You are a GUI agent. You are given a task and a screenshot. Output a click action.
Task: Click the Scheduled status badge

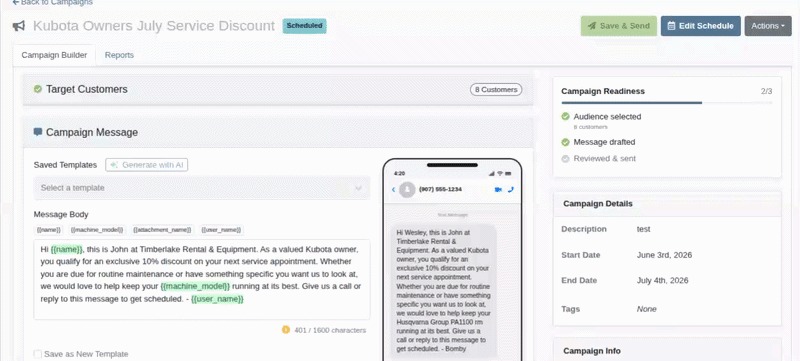pyautogui.click(x=305, y=25)
